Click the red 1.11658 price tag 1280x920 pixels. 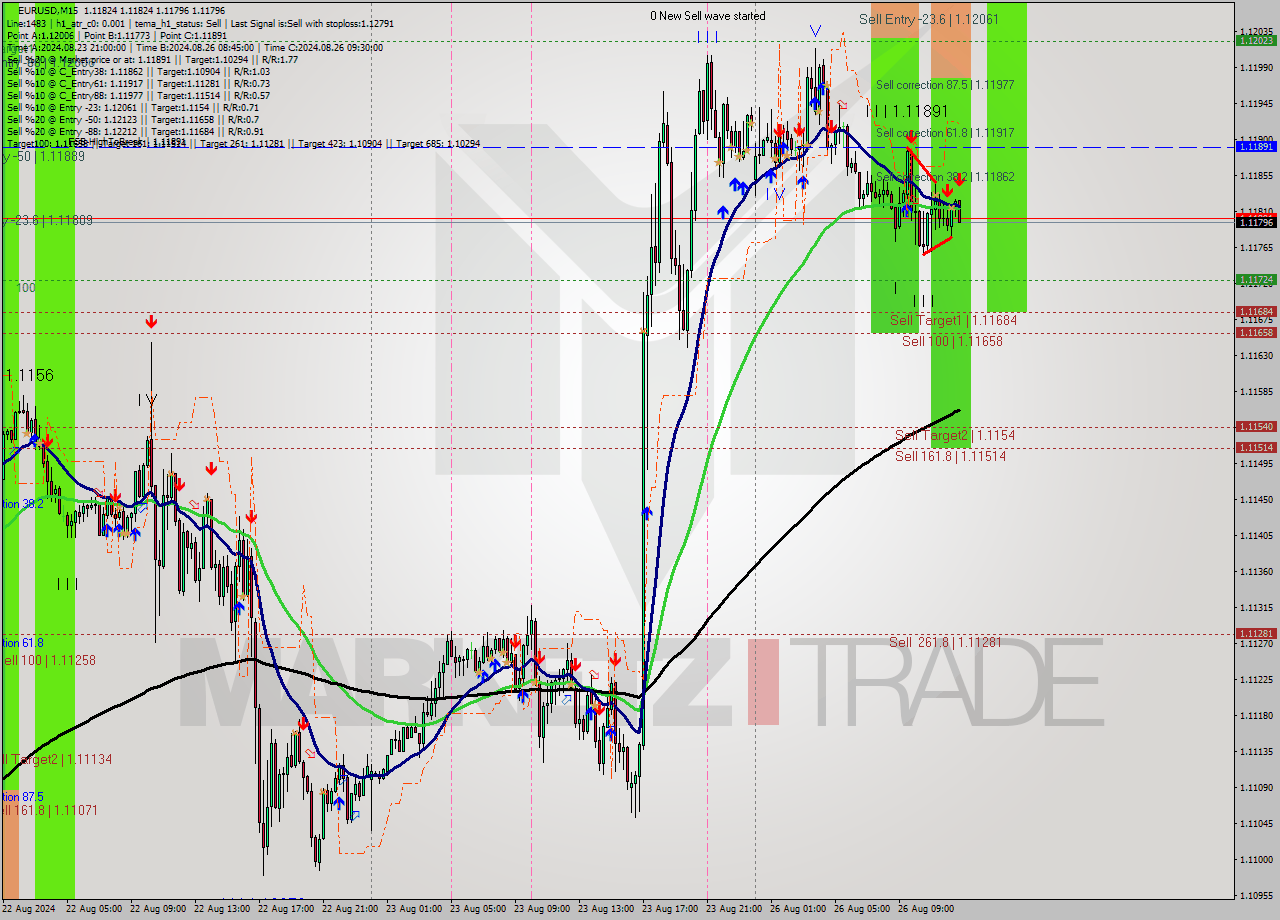pyautogui.click(x=1256, y=332)
